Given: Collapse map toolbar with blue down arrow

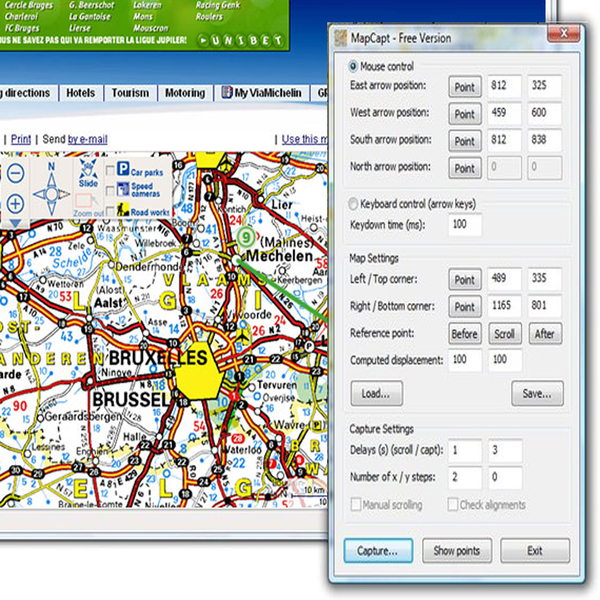Looking at the screenshot, I should pos(15,223).
